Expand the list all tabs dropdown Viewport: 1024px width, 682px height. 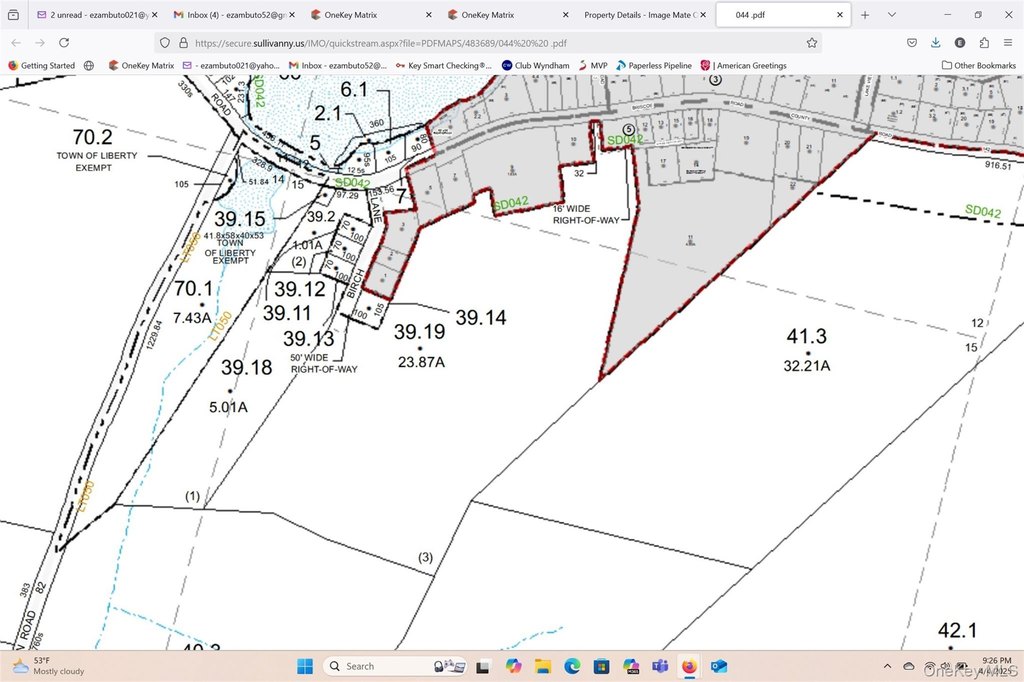pyautogui.click(x=890, y=15)
